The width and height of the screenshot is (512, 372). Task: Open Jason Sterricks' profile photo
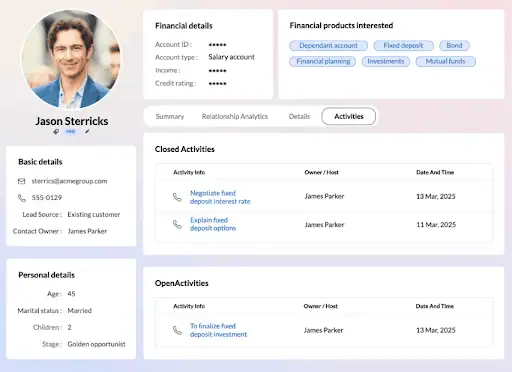[71, 59]
